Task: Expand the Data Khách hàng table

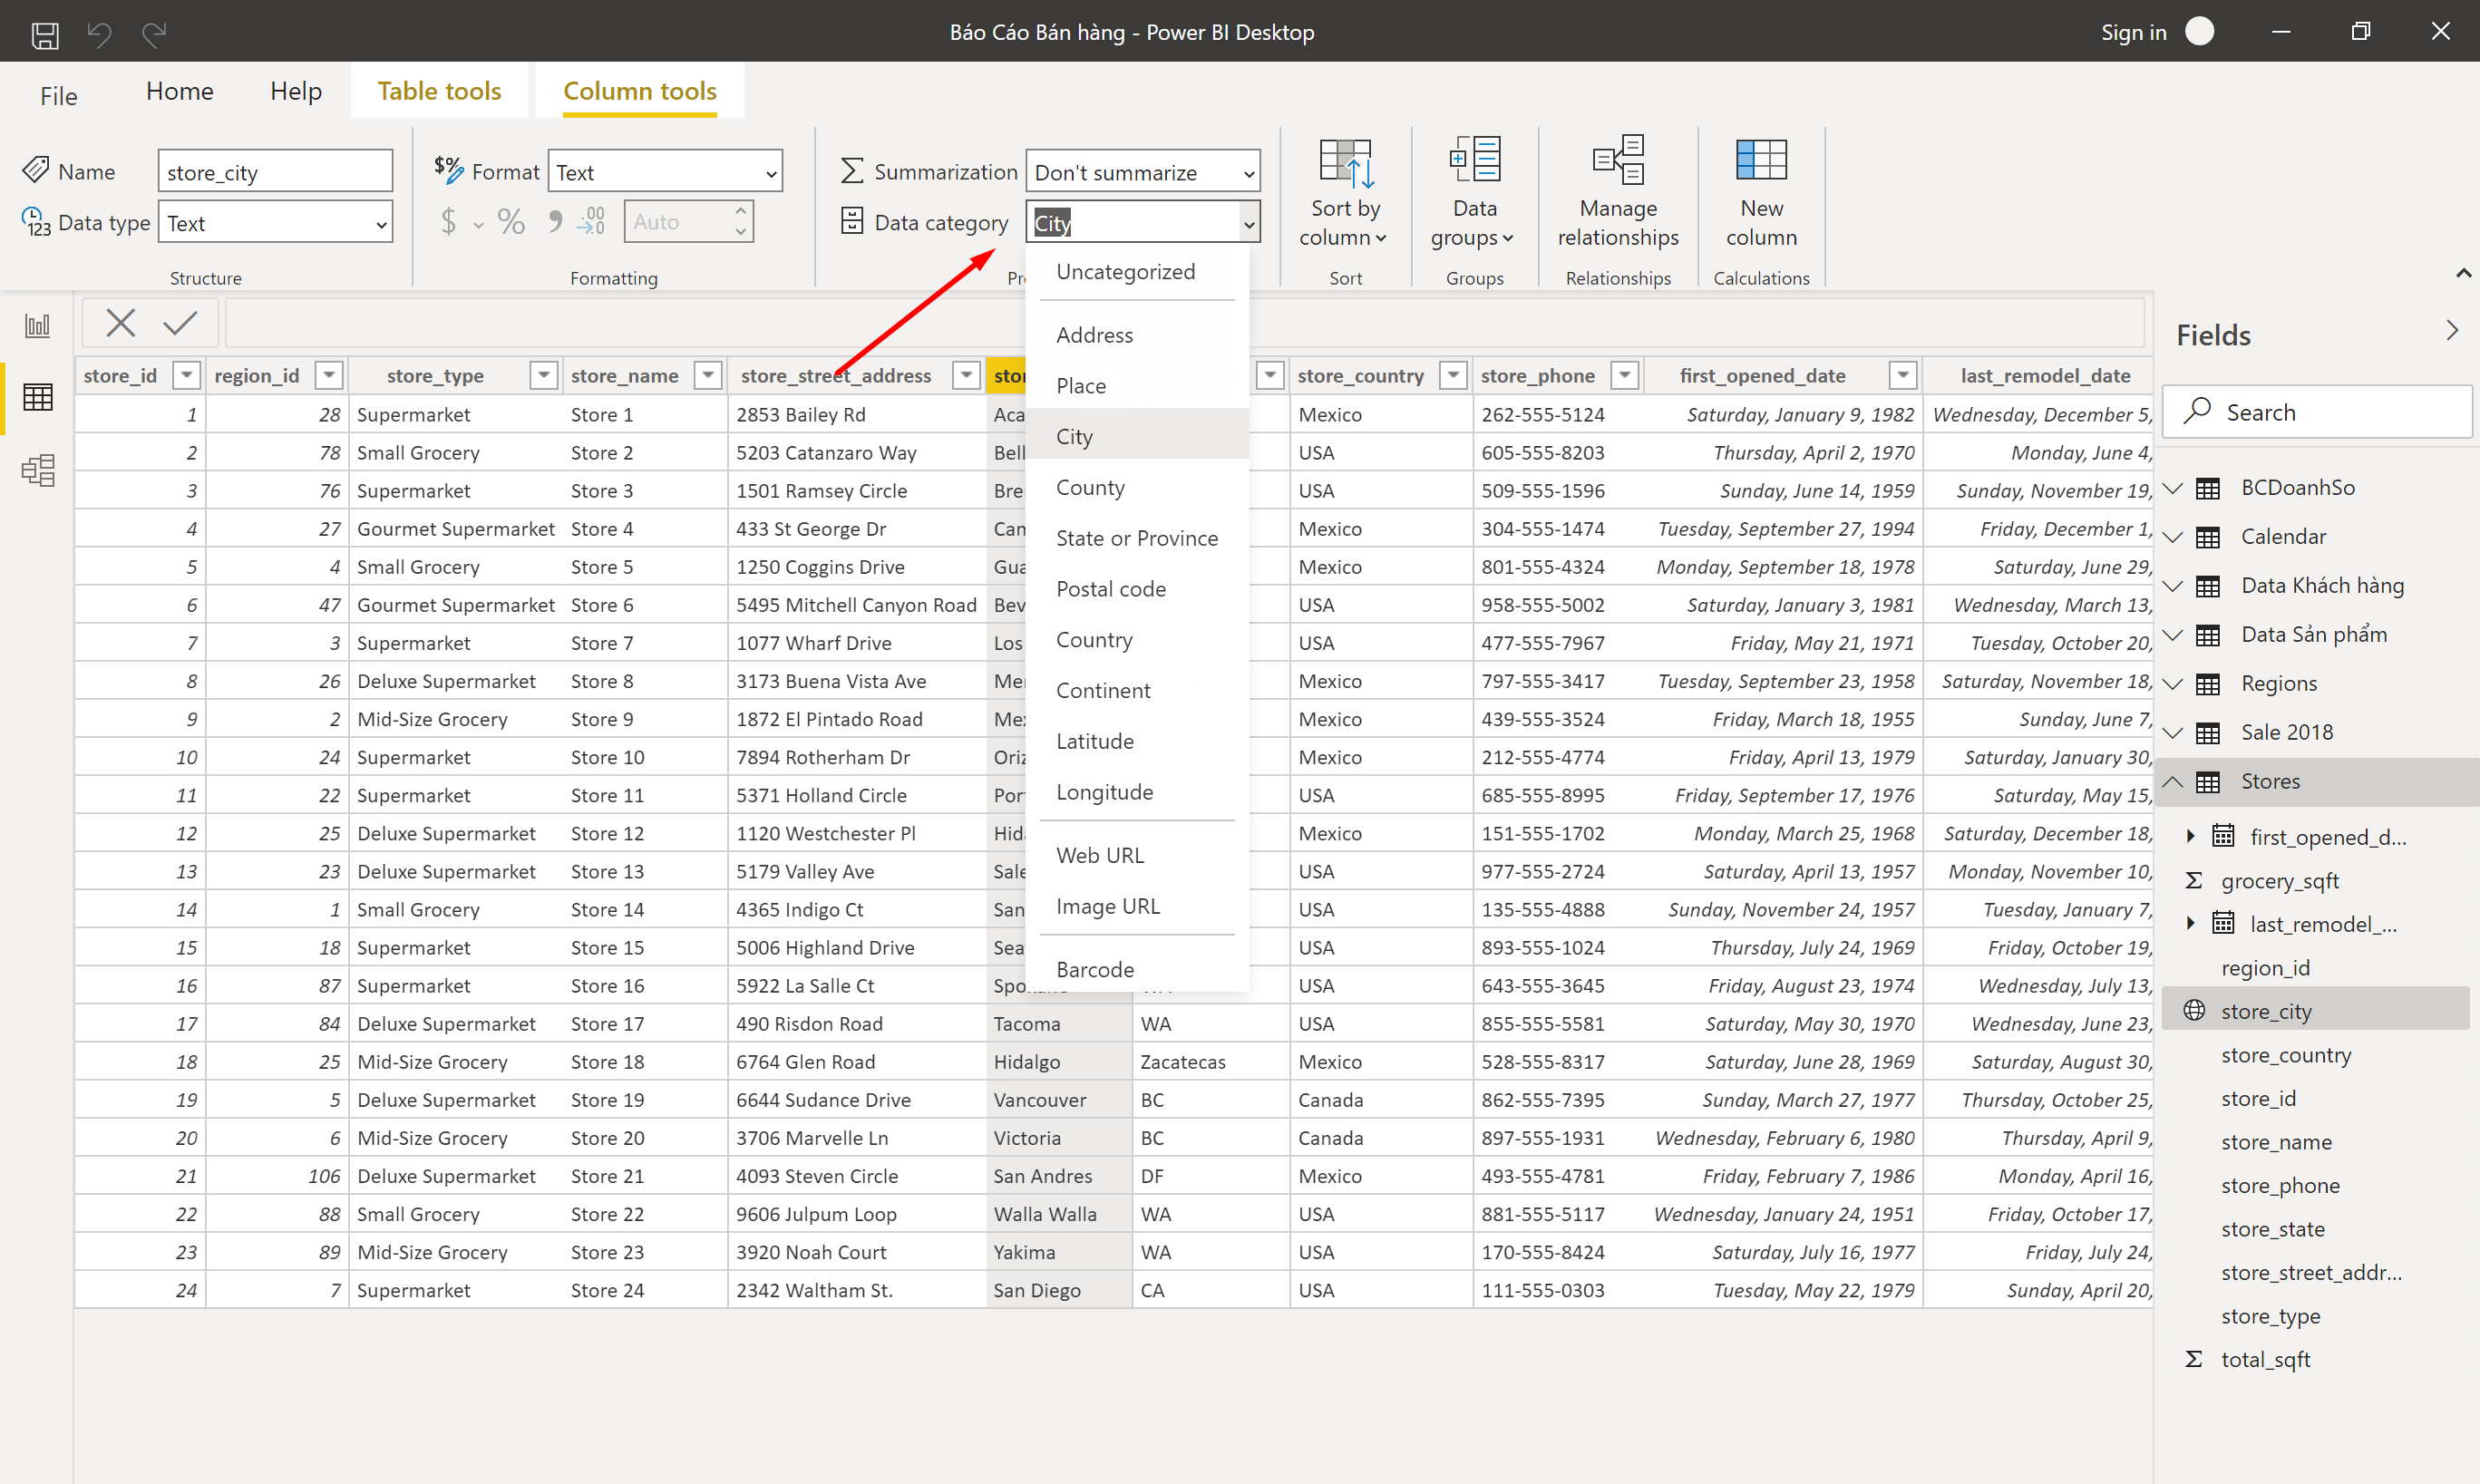Action: (x=2173, y=586)
